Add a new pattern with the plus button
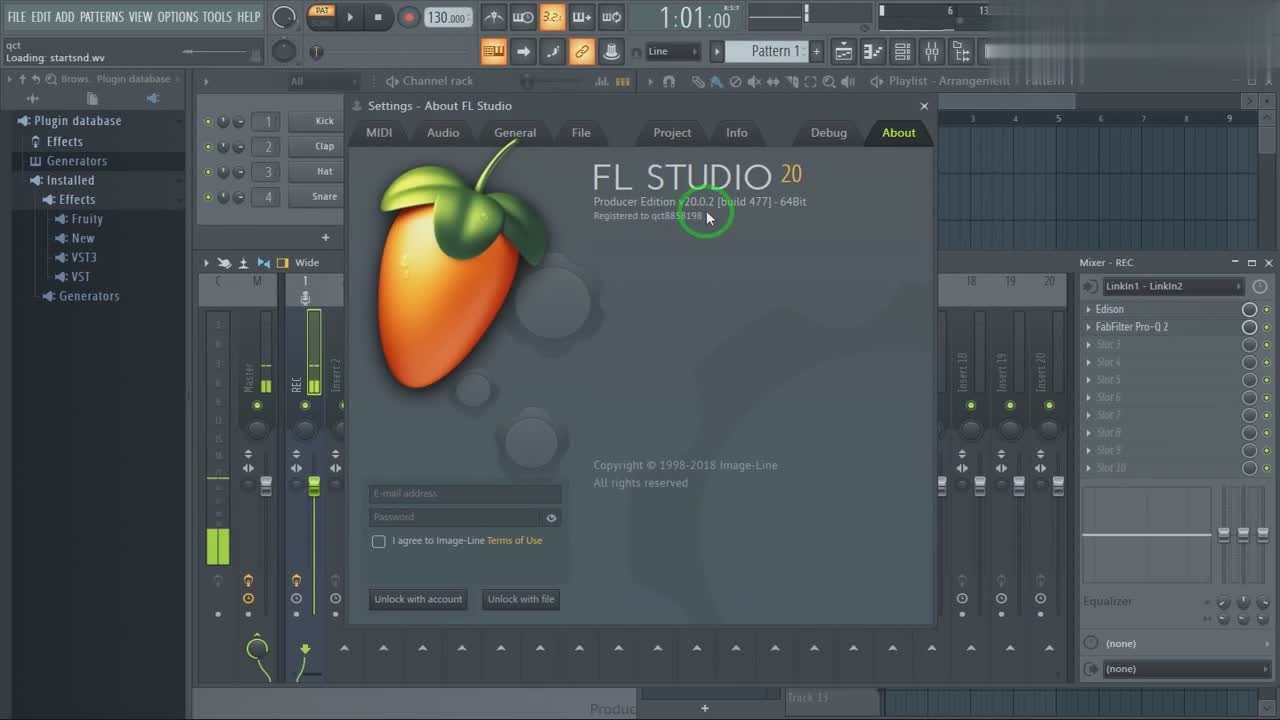 point(816,52)
